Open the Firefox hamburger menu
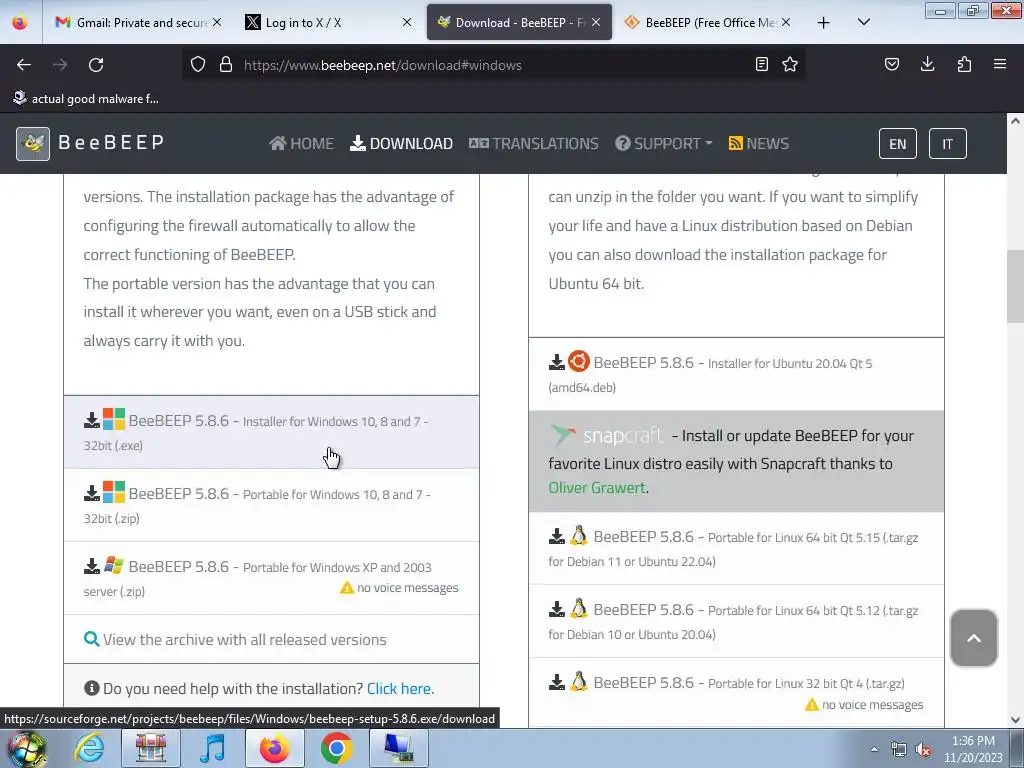 pyautogui.click(x=1000, y=64)
